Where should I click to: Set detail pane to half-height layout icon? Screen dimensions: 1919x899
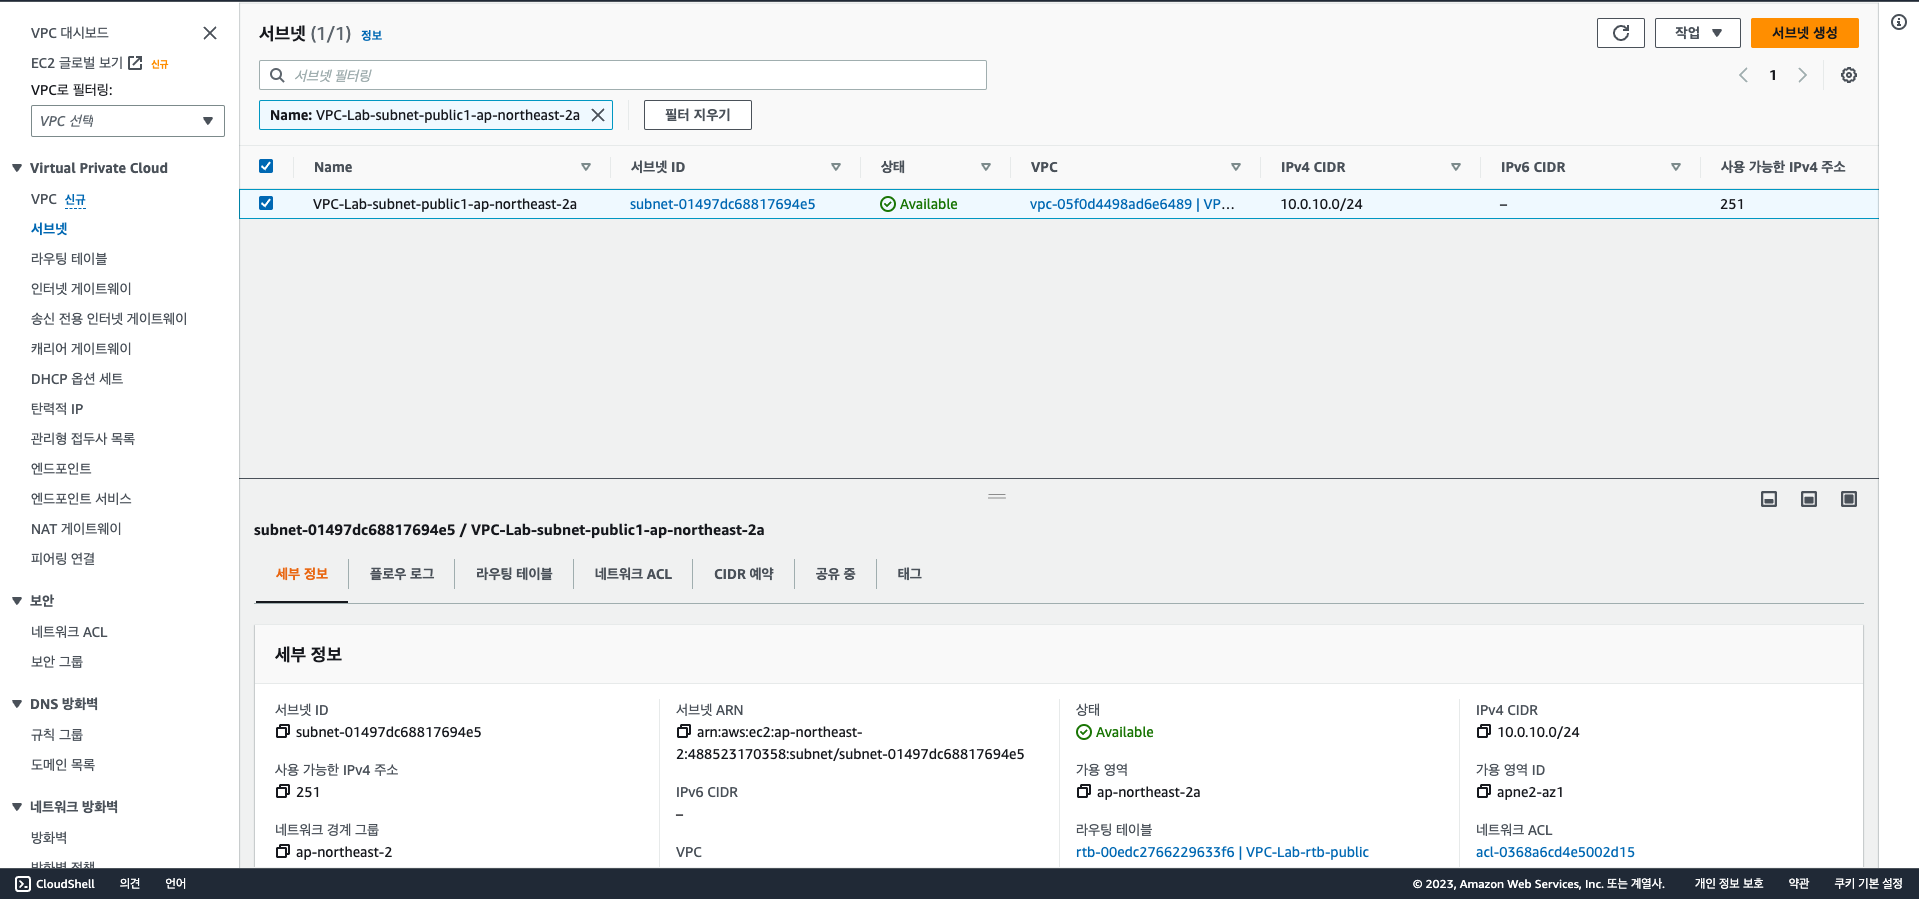(x=1809, y=499)
